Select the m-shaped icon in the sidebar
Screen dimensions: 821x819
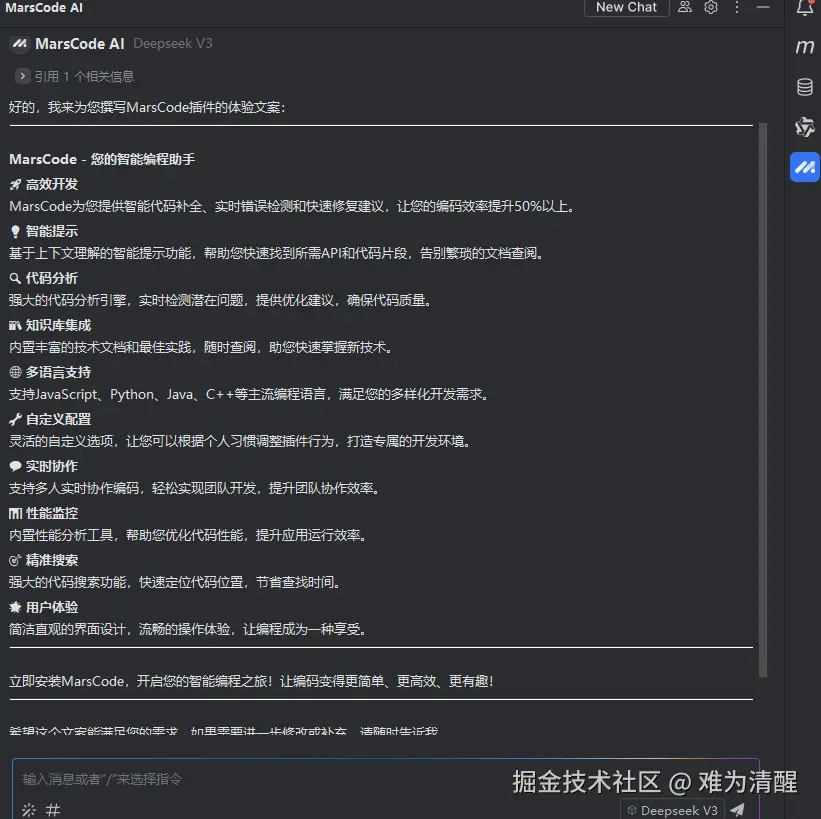coord(805,46)
